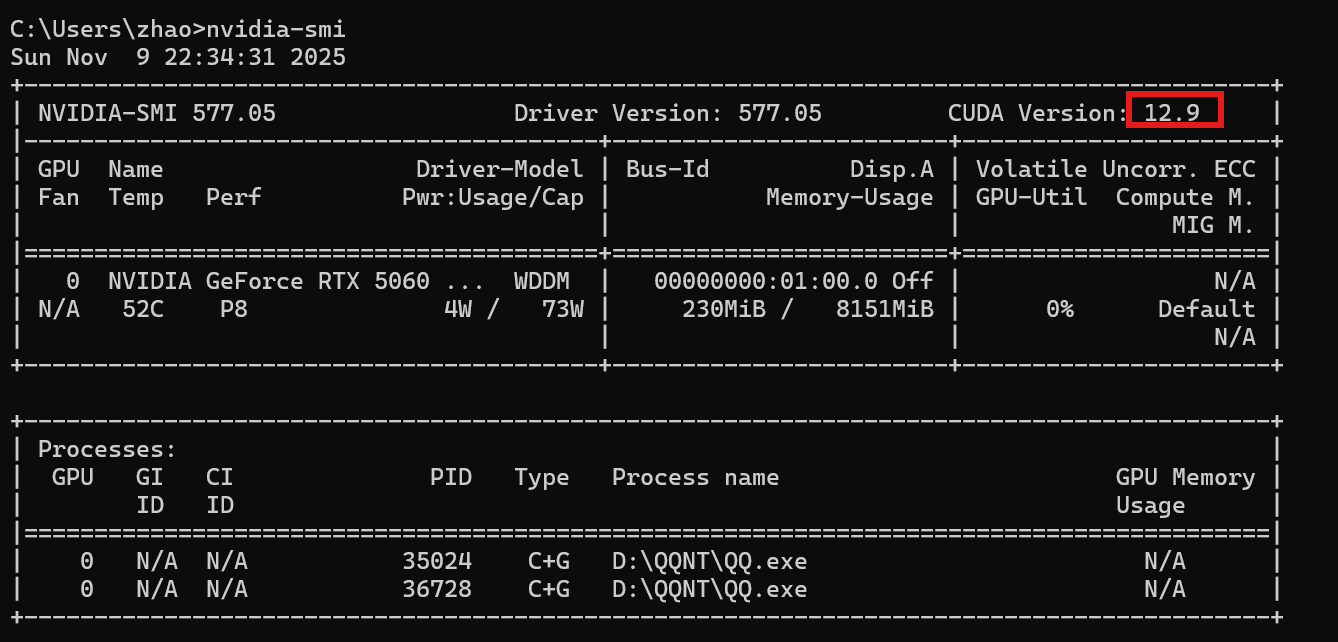
Task: Click the typed nvidia-smi command text
Action: click(276, 30)
